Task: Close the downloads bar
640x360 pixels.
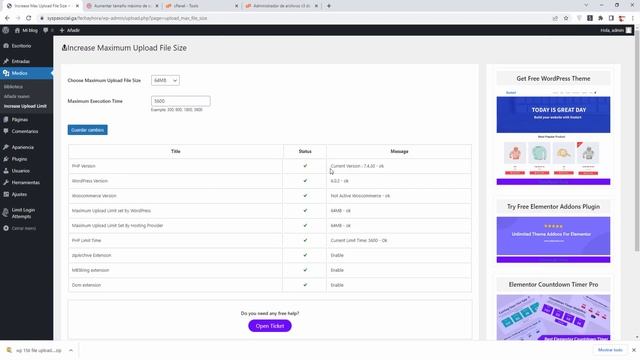Action: tap(633, 350)
